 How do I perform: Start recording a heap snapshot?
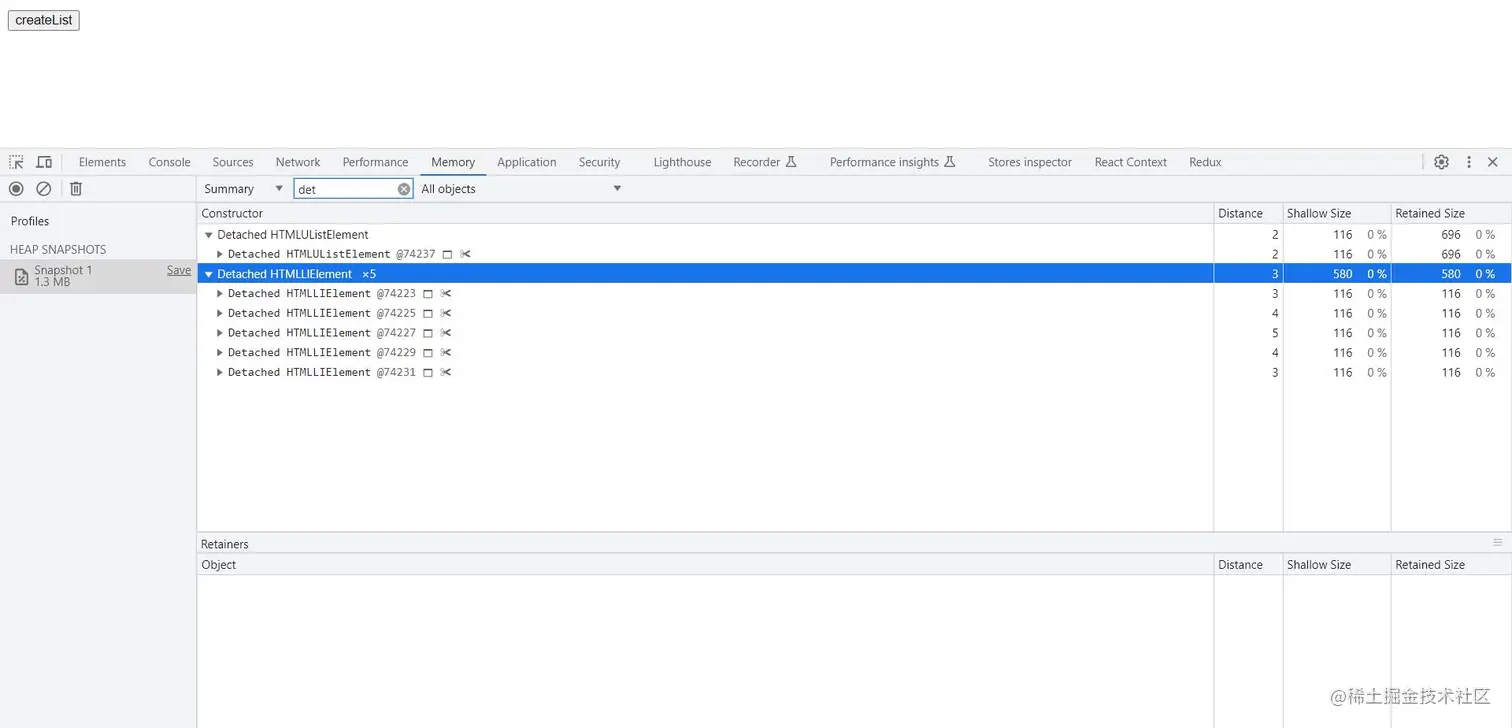pyautogui.click(x=16, y=189)
